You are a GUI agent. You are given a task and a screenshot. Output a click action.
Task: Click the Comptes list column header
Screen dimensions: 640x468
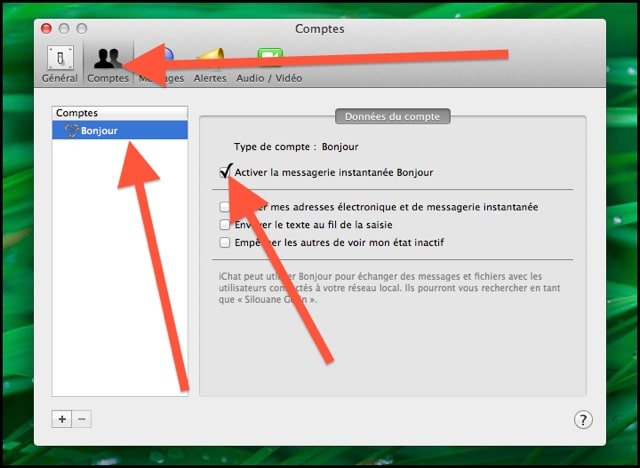click(120, 113)
